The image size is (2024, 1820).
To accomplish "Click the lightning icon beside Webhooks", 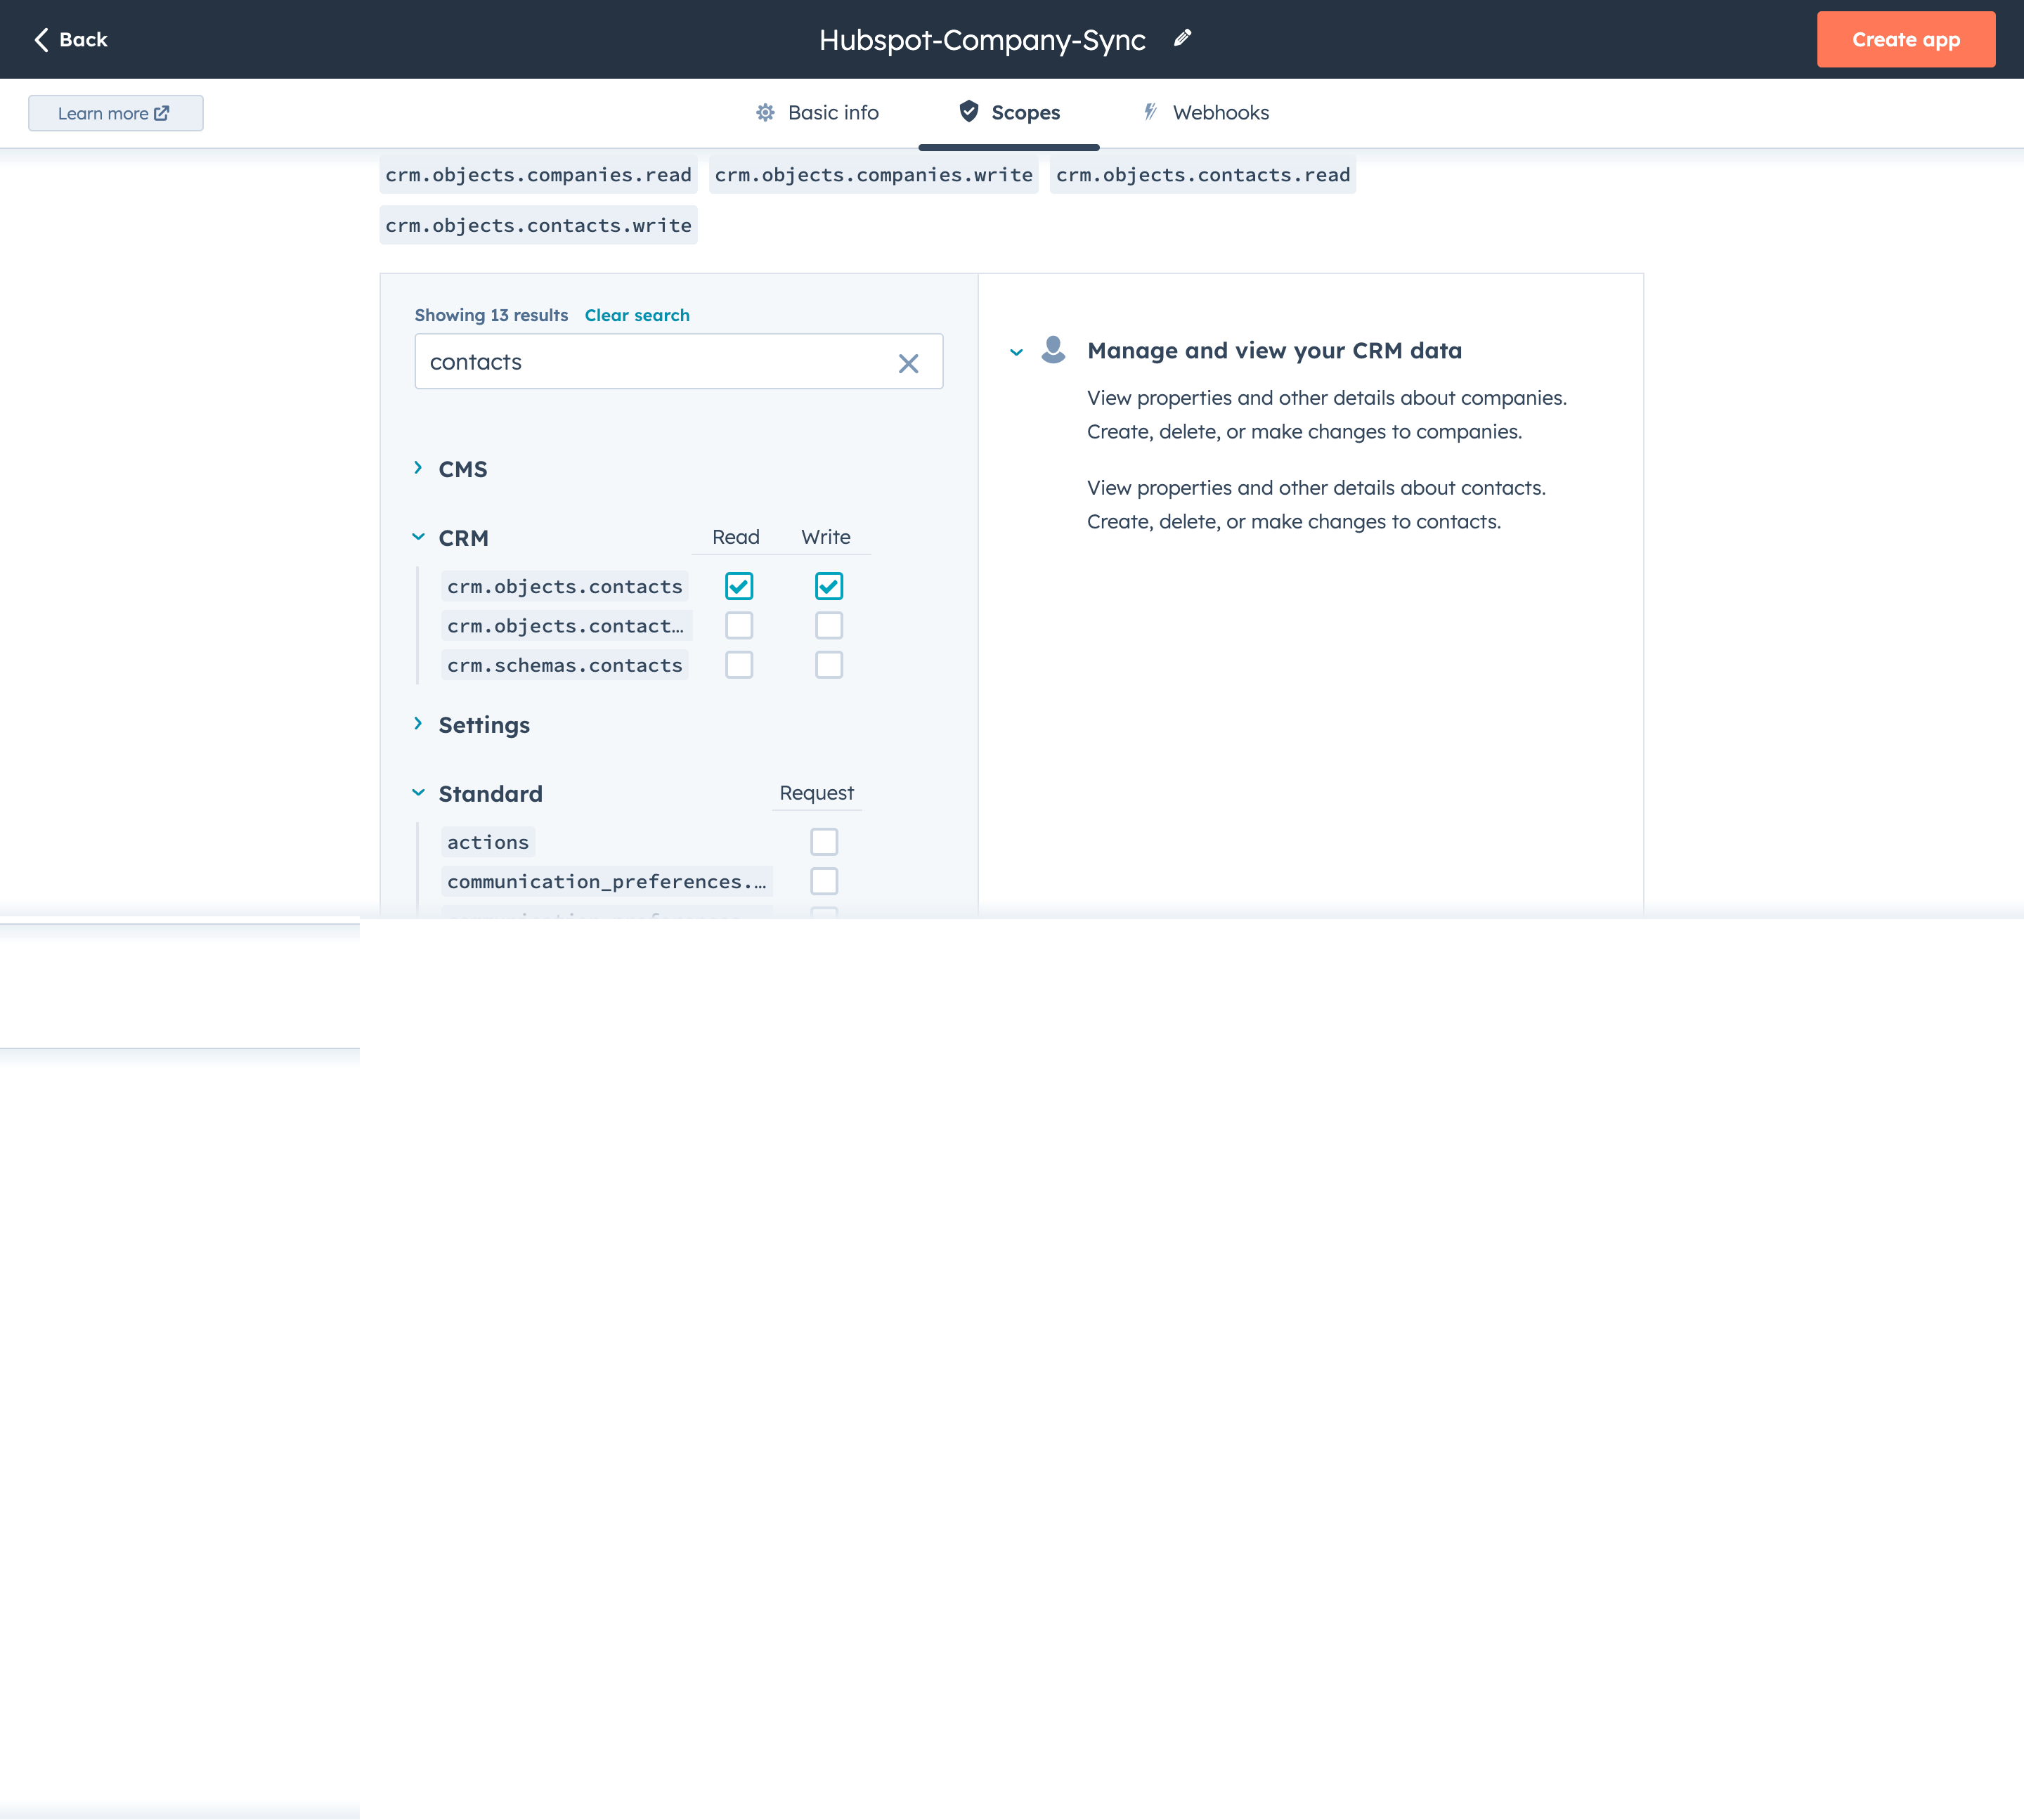I will coord(1150,111).
